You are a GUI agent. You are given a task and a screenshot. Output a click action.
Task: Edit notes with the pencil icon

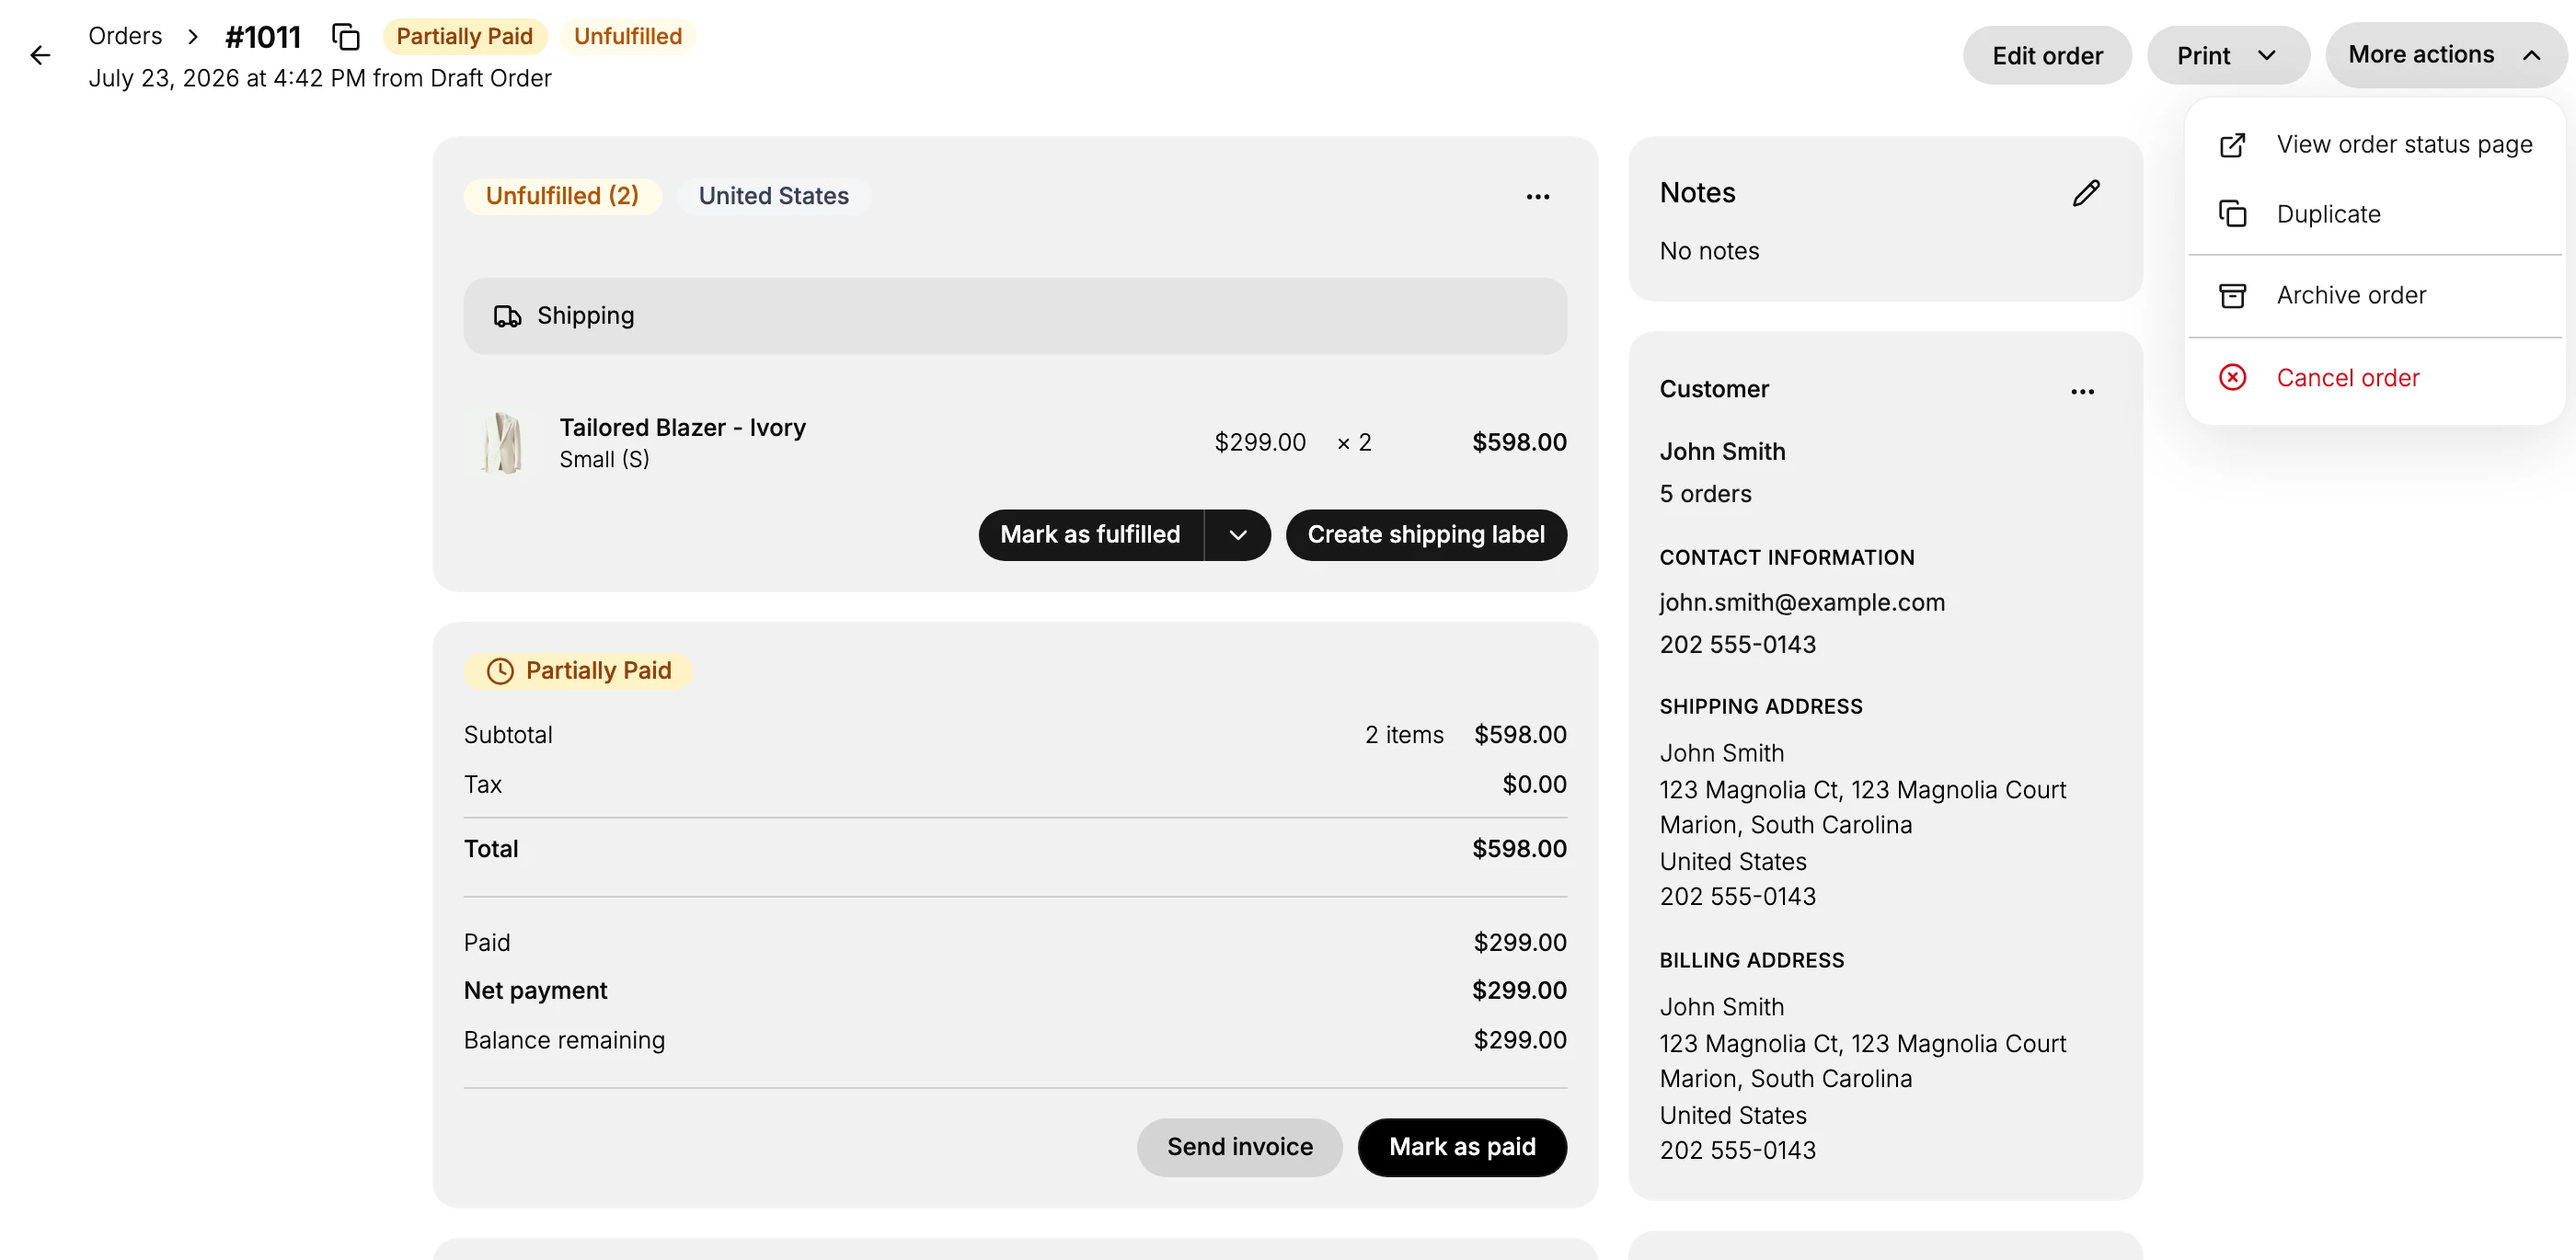[x=2086, y=193]
